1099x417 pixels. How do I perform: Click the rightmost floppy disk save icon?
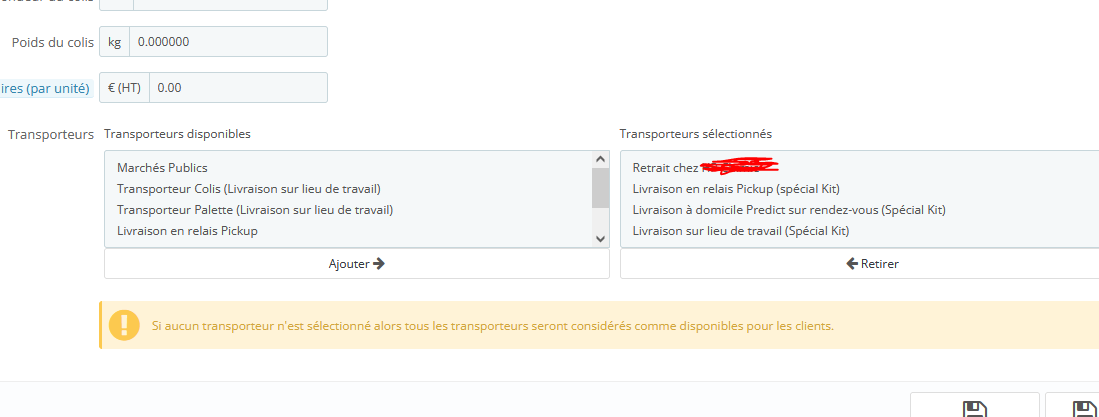coord(1087,409)
